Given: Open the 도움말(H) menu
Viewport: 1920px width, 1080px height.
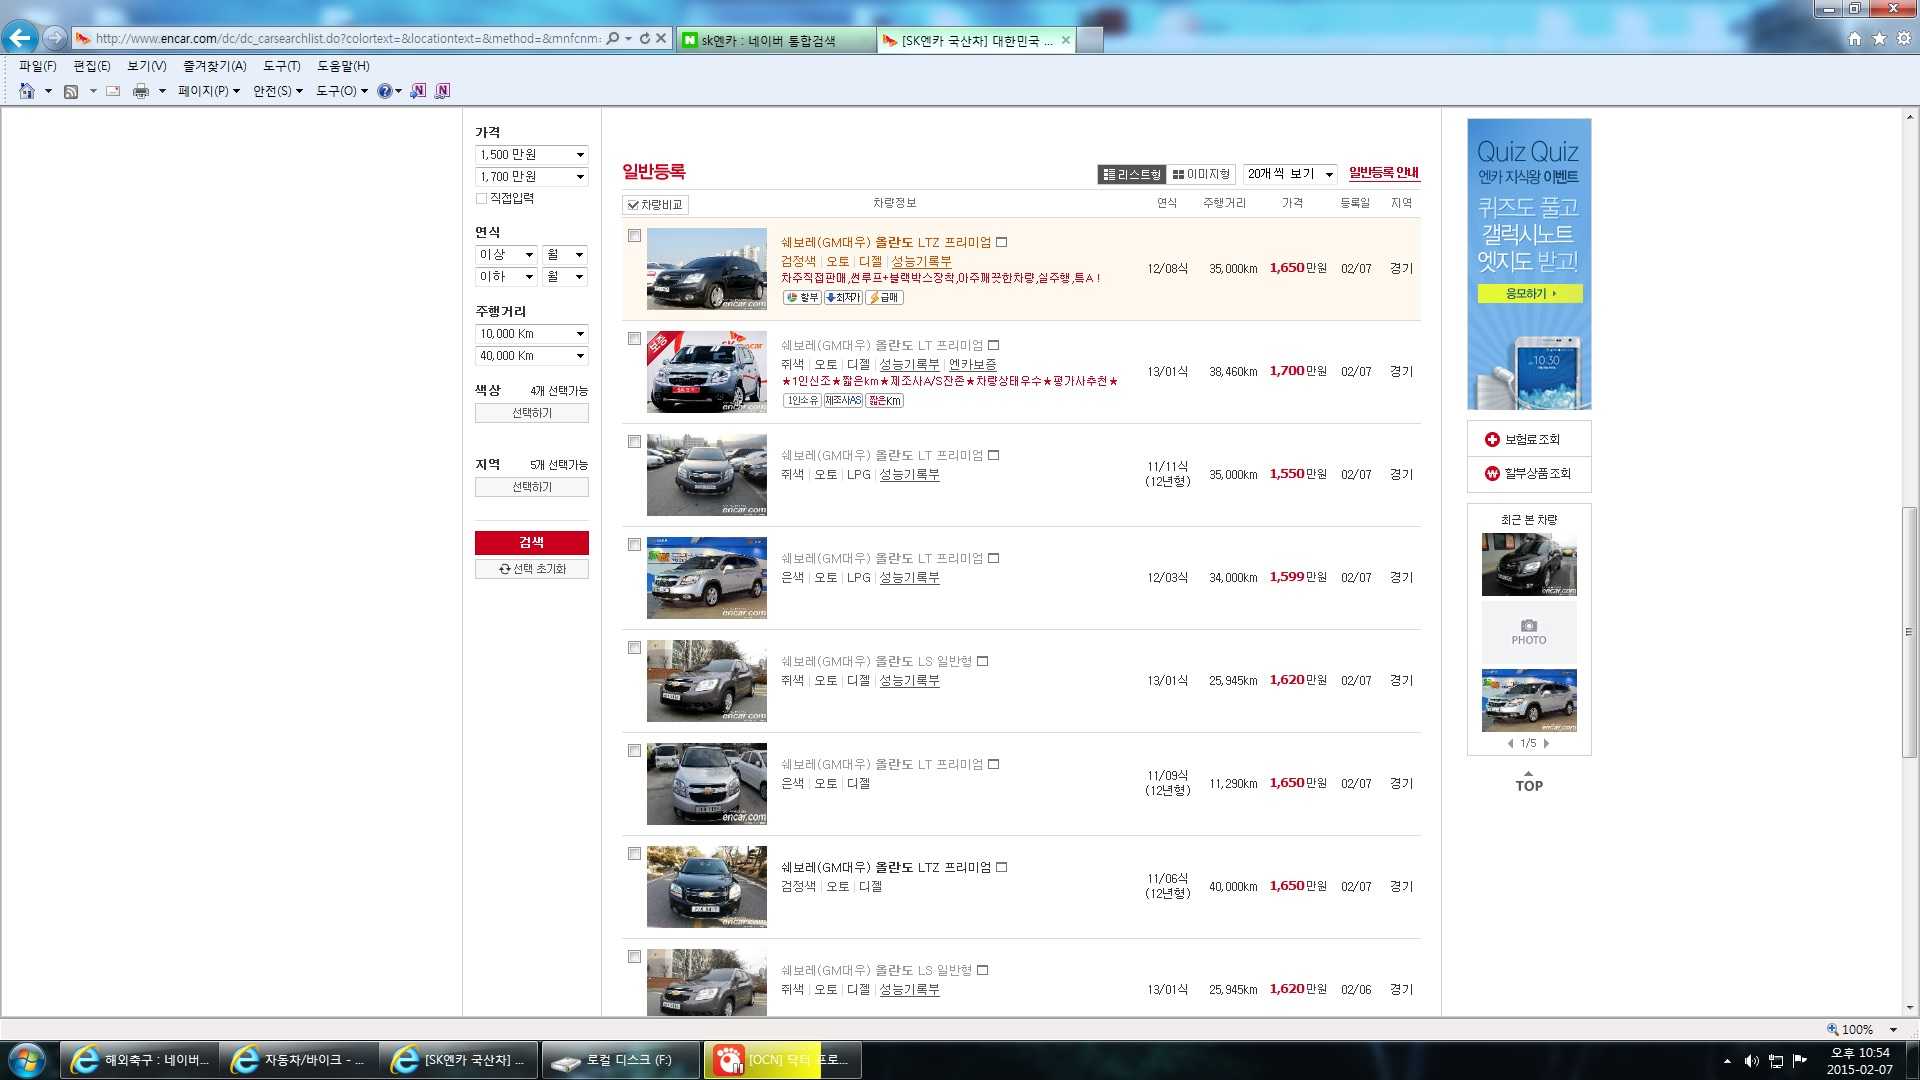Looking at the screenshot, I should click(x=343, y=66).
